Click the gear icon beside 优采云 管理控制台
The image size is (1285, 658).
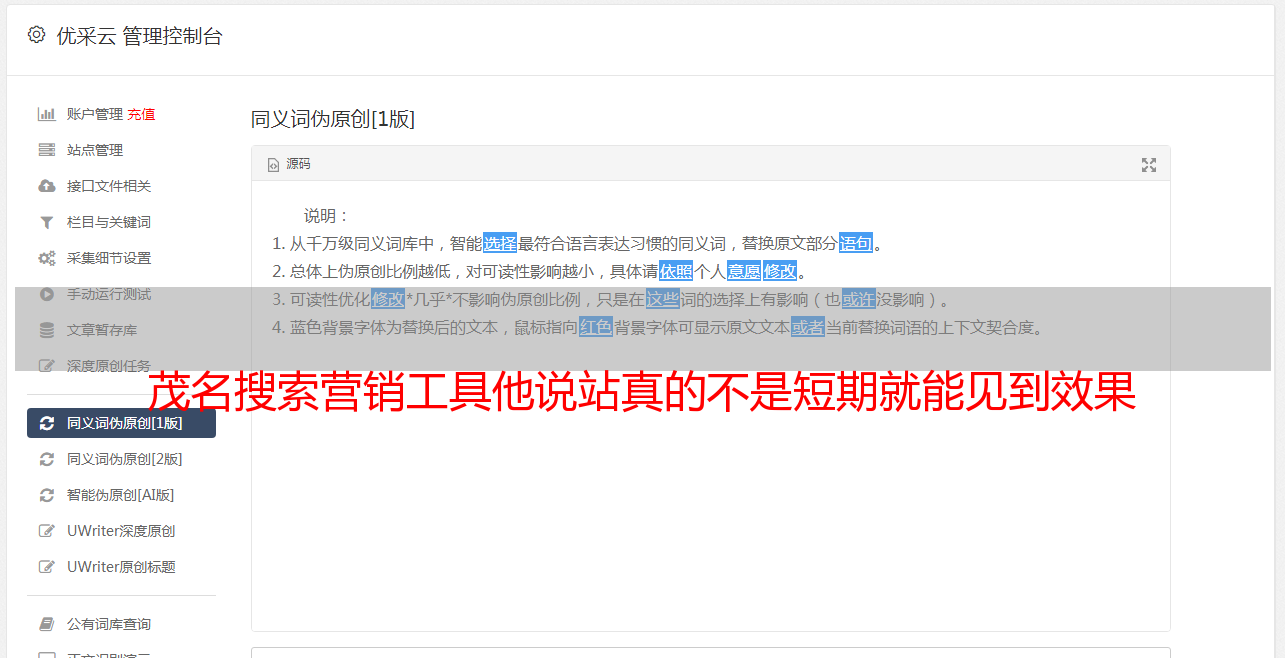point(37,35)
